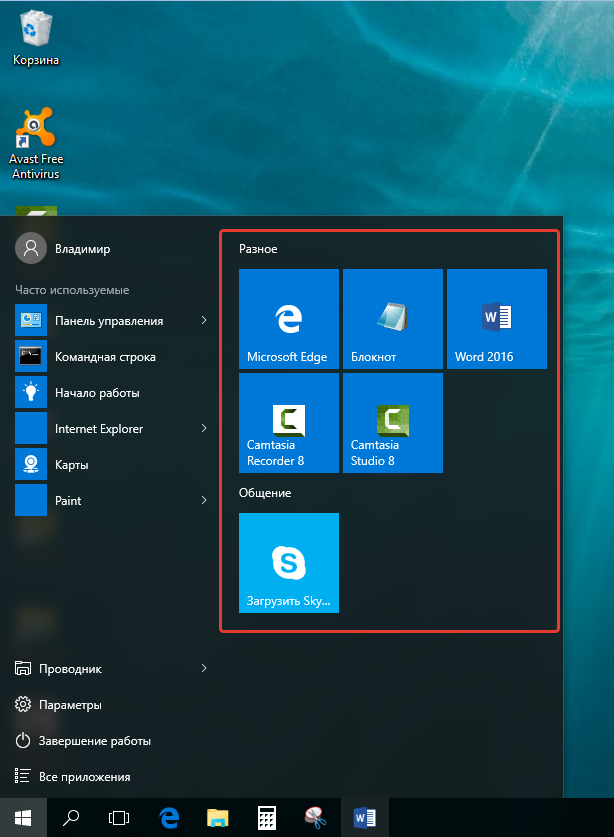Launch the Блокнот tile
Screen dimensions: 614x837
tap(393, 319)
